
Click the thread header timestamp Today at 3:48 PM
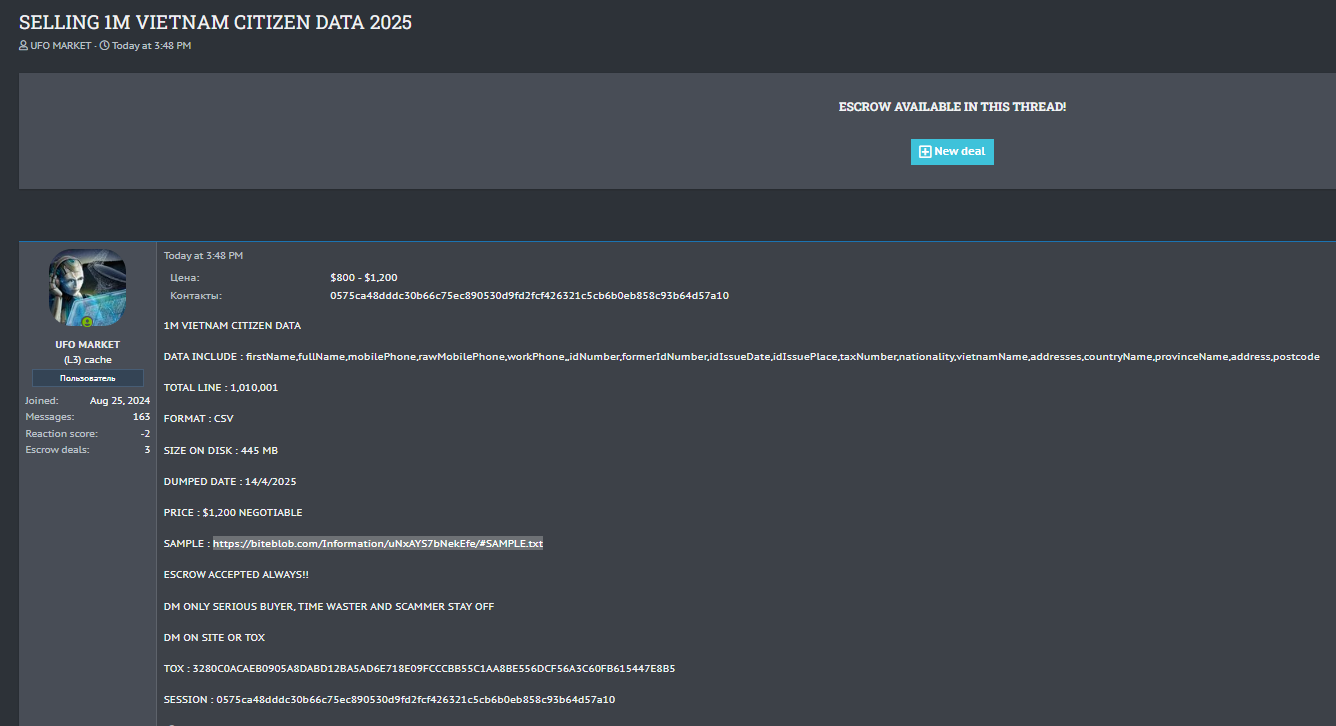click(151, 46)
